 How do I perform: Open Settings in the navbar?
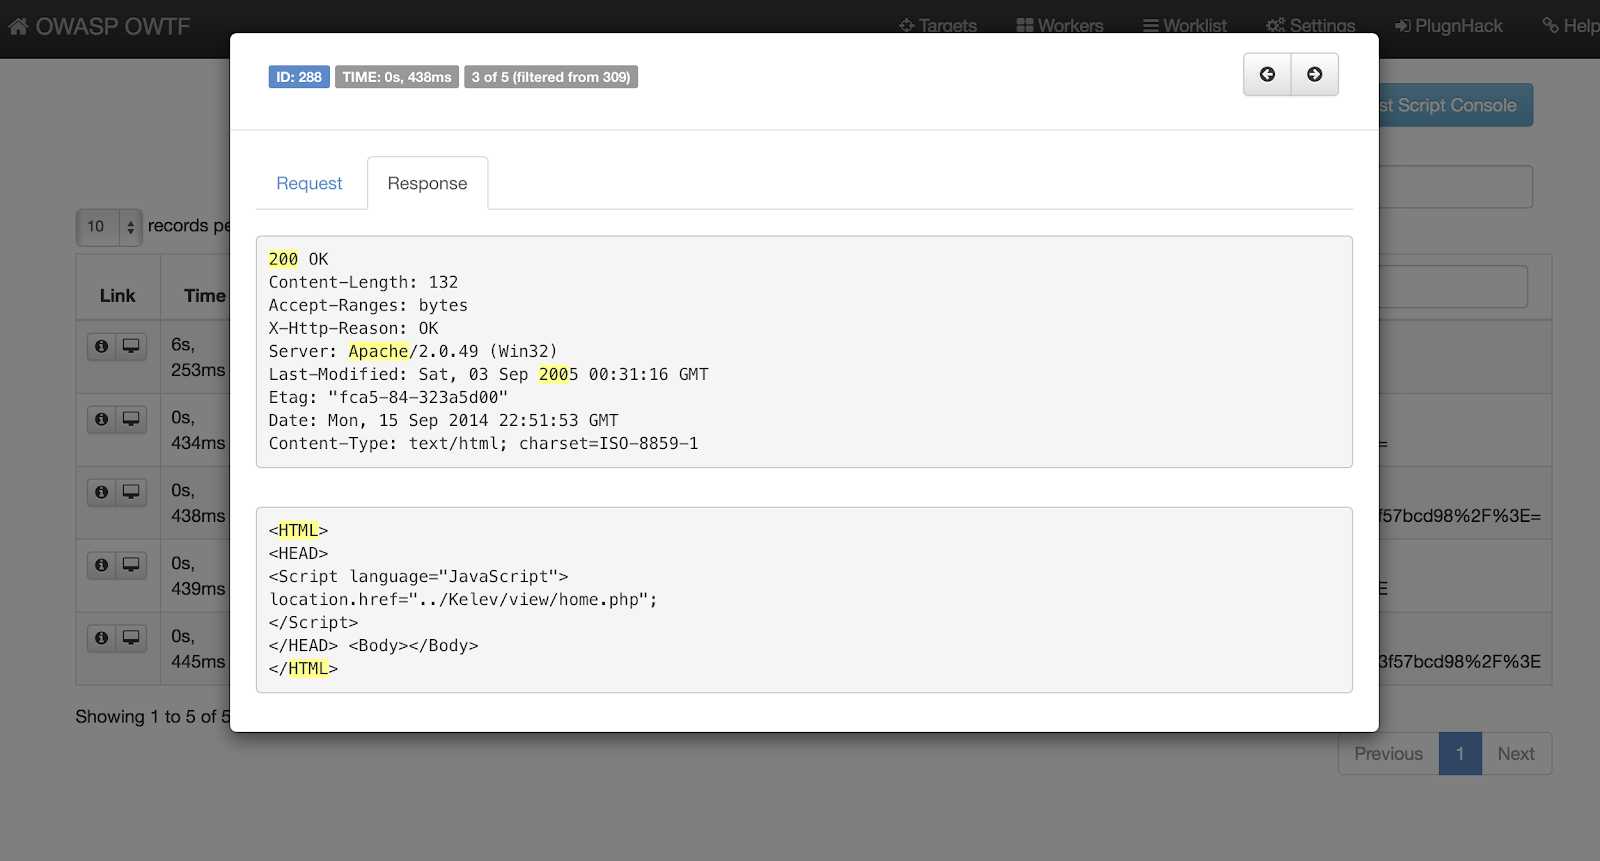pos(1310,26)
